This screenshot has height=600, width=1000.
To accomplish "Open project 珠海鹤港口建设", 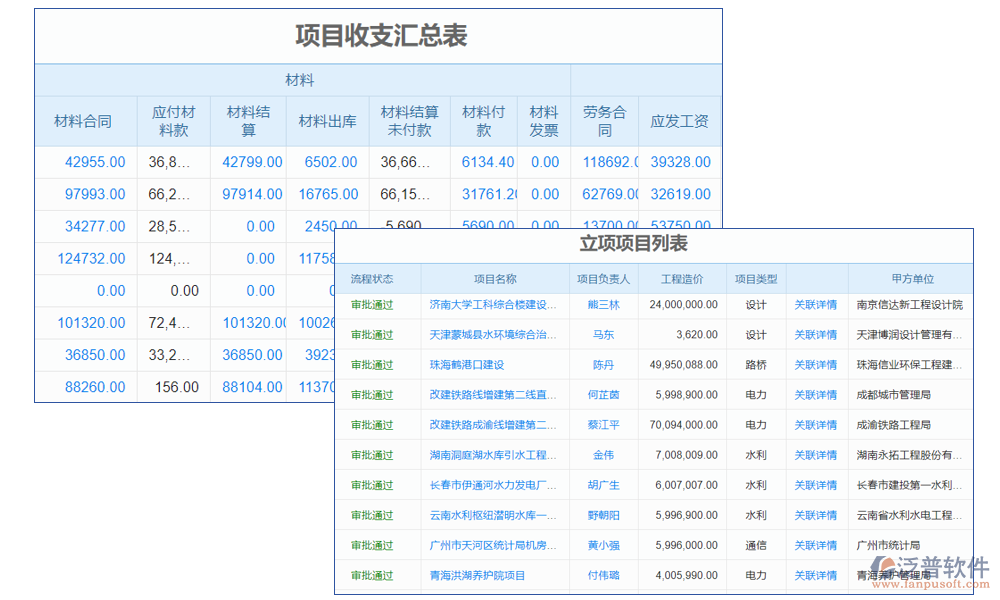I will coord(467,363).
